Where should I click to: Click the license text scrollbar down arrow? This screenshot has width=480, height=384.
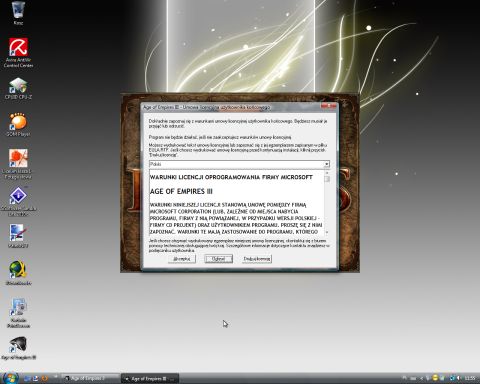(x=327, y=232)
